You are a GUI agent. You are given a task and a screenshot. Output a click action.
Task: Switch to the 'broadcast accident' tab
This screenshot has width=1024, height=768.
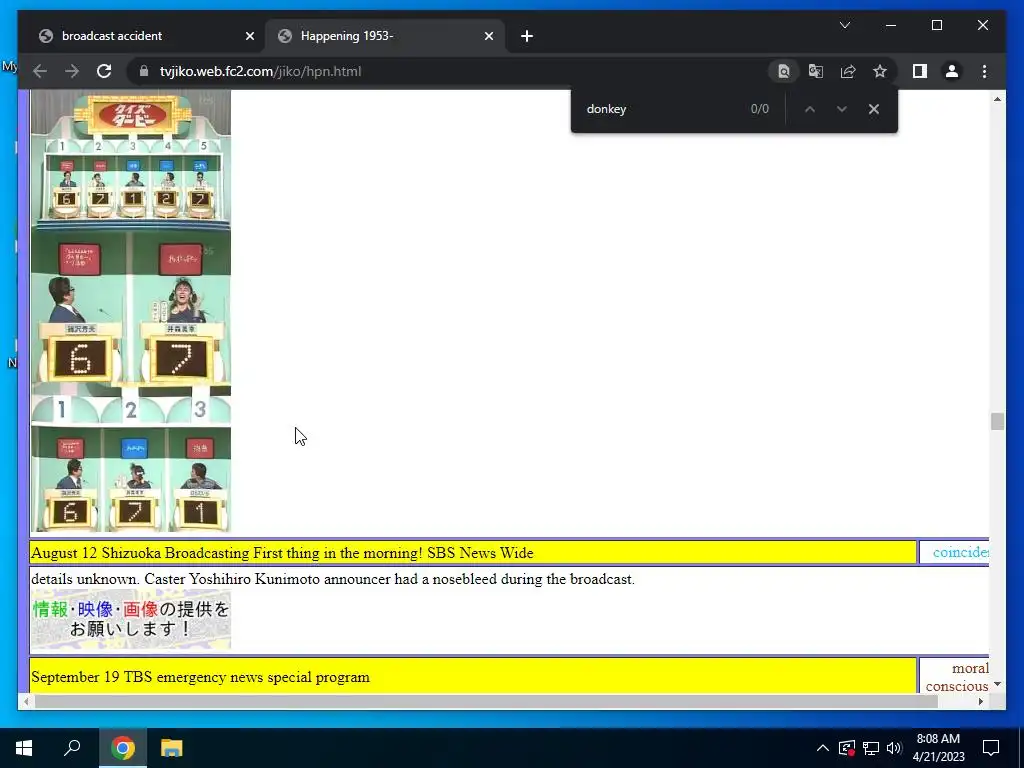pyautogui.click(x=144, y=36)
